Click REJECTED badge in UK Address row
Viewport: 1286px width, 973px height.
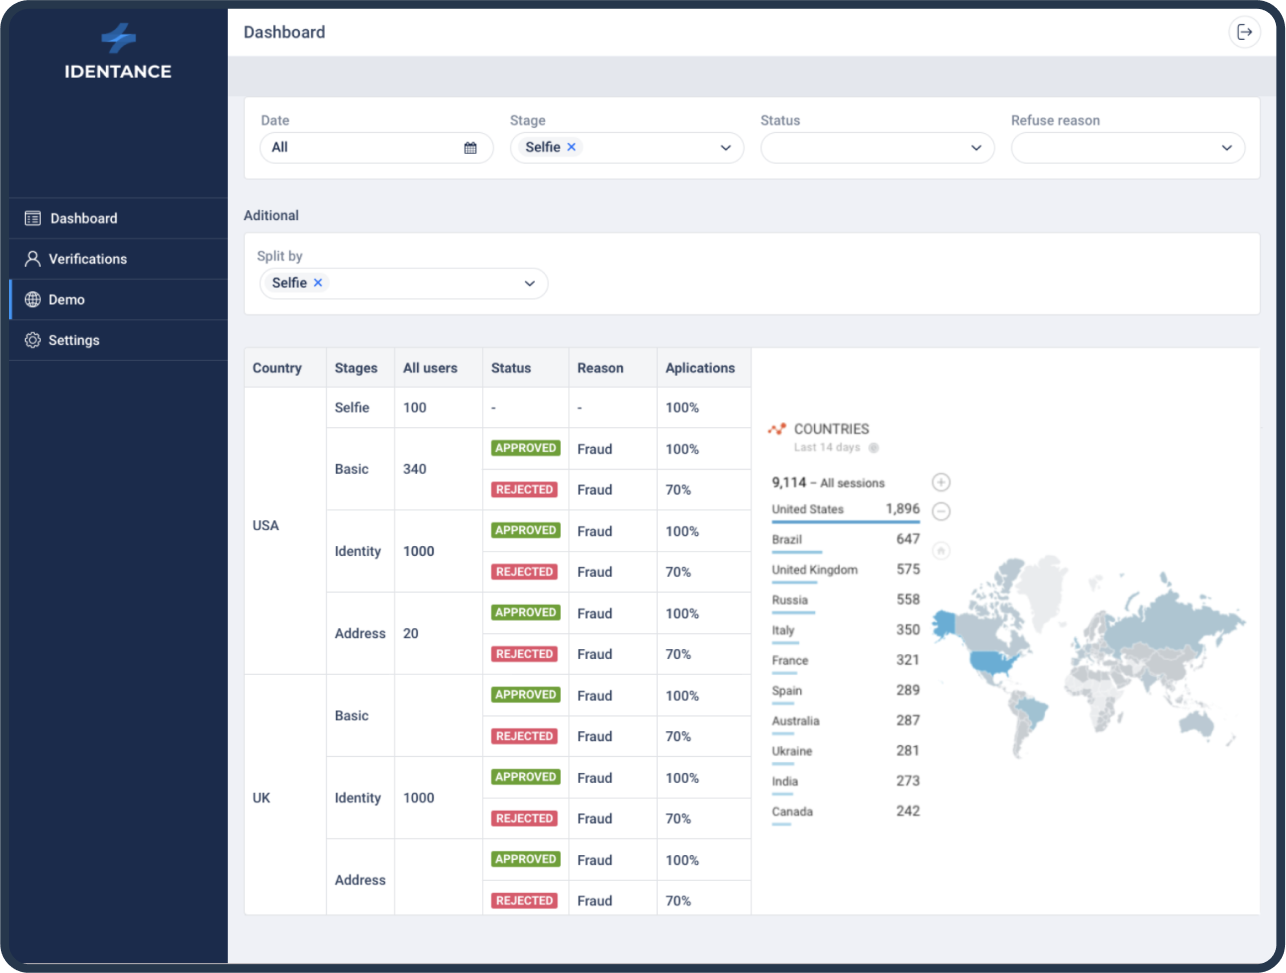[524, 901]
